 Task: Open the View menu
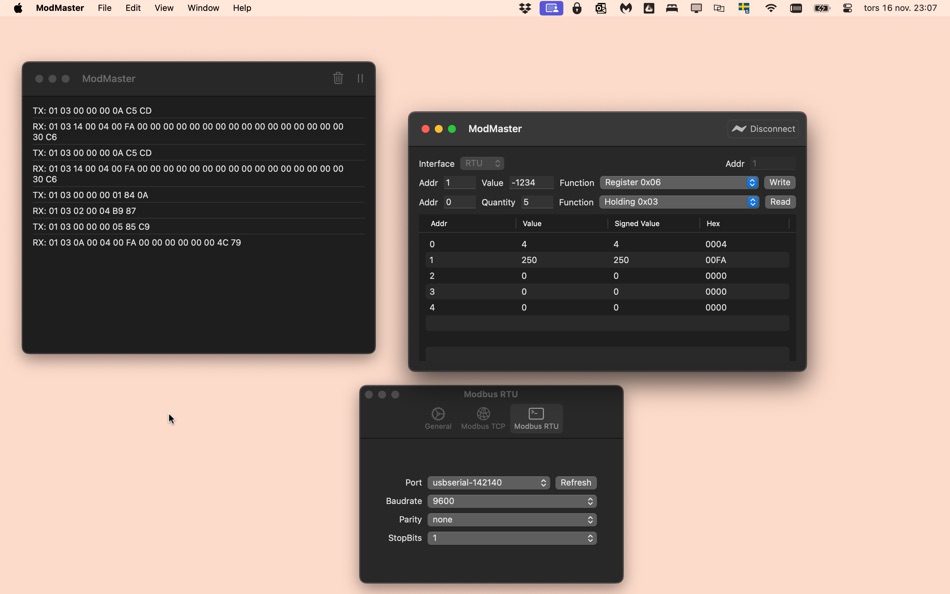[x=164, y=8]
